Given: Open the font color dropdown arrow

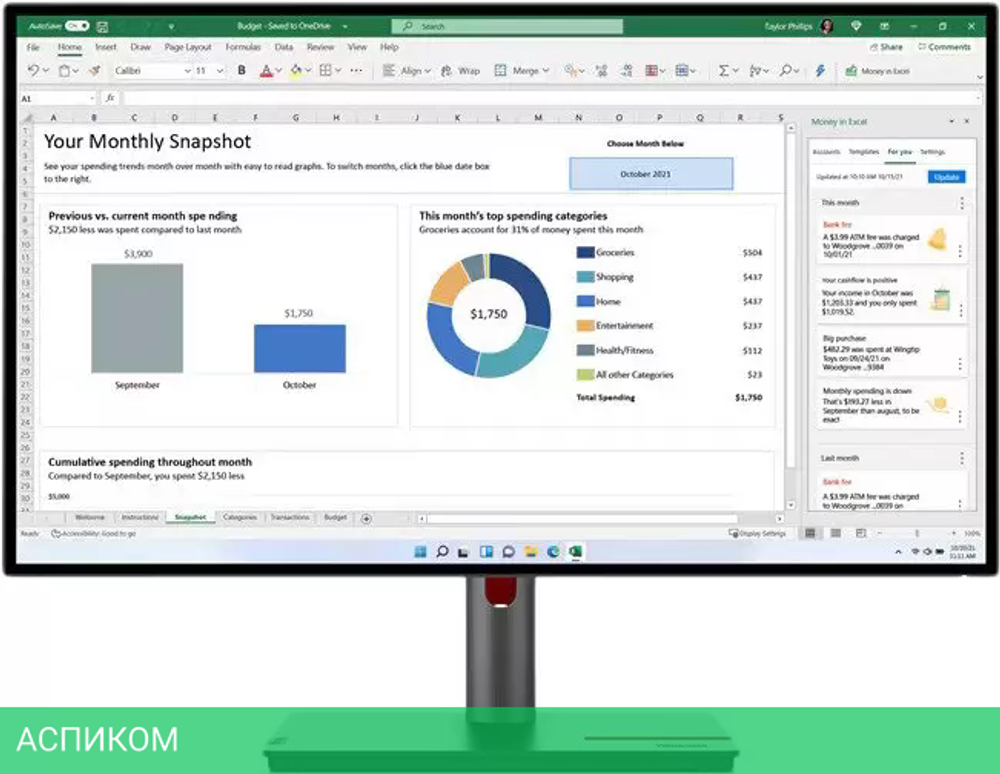Looking at the screenshot, I should tap(278, 71).
